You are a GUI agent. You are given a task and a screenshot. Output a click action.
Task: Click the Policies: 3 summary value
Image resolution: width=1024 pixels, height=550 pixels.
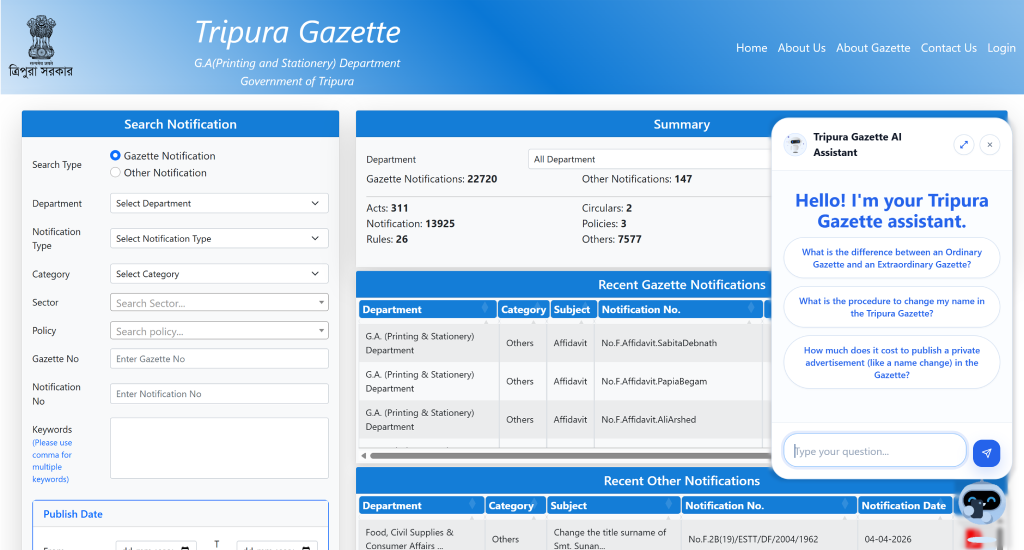click(x=604, y=223)
